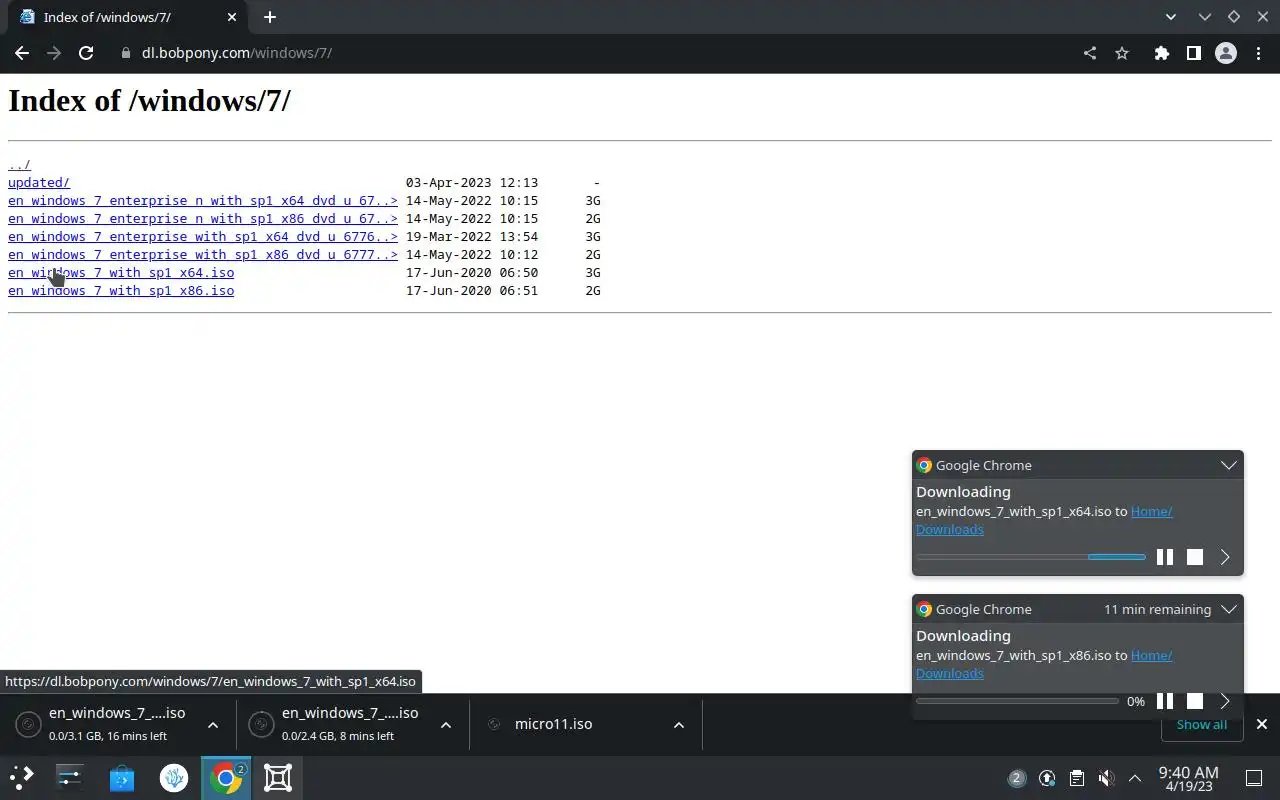Viewport: 1280px width, 800px height.
Task: Collapse the x64.iso notification chevron
Action: coord(1229,465)
